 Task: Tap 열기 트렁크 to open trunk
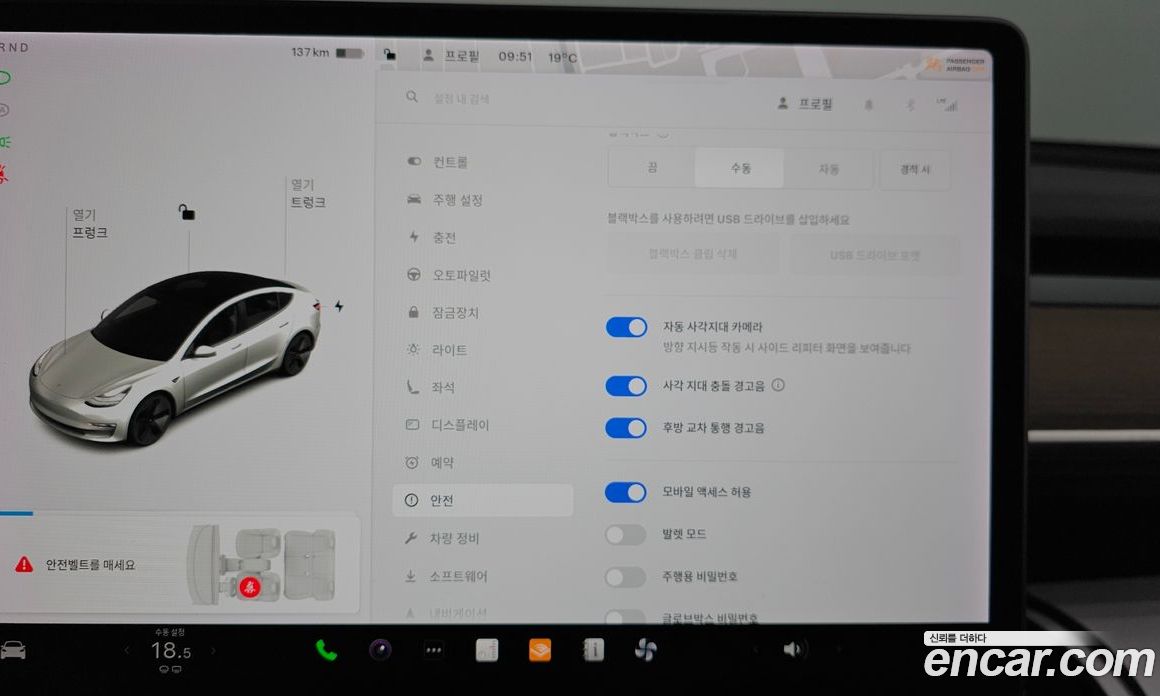(307, 193)
